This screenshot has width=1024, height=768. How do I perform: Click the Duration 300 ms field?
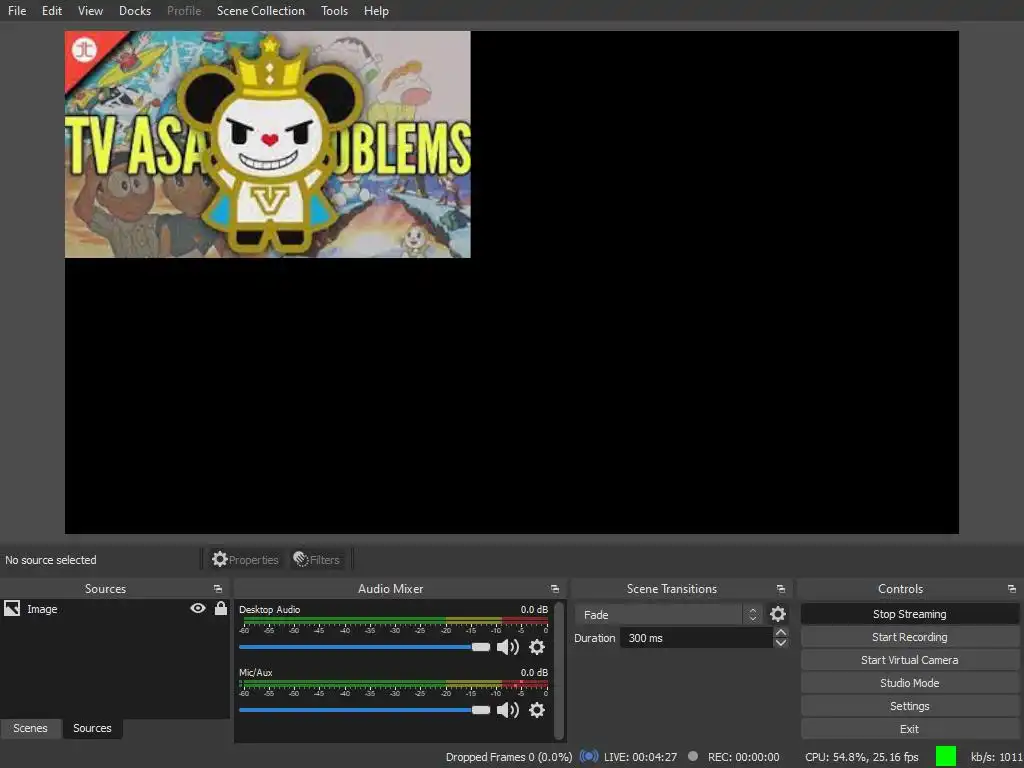coord(696,638)
